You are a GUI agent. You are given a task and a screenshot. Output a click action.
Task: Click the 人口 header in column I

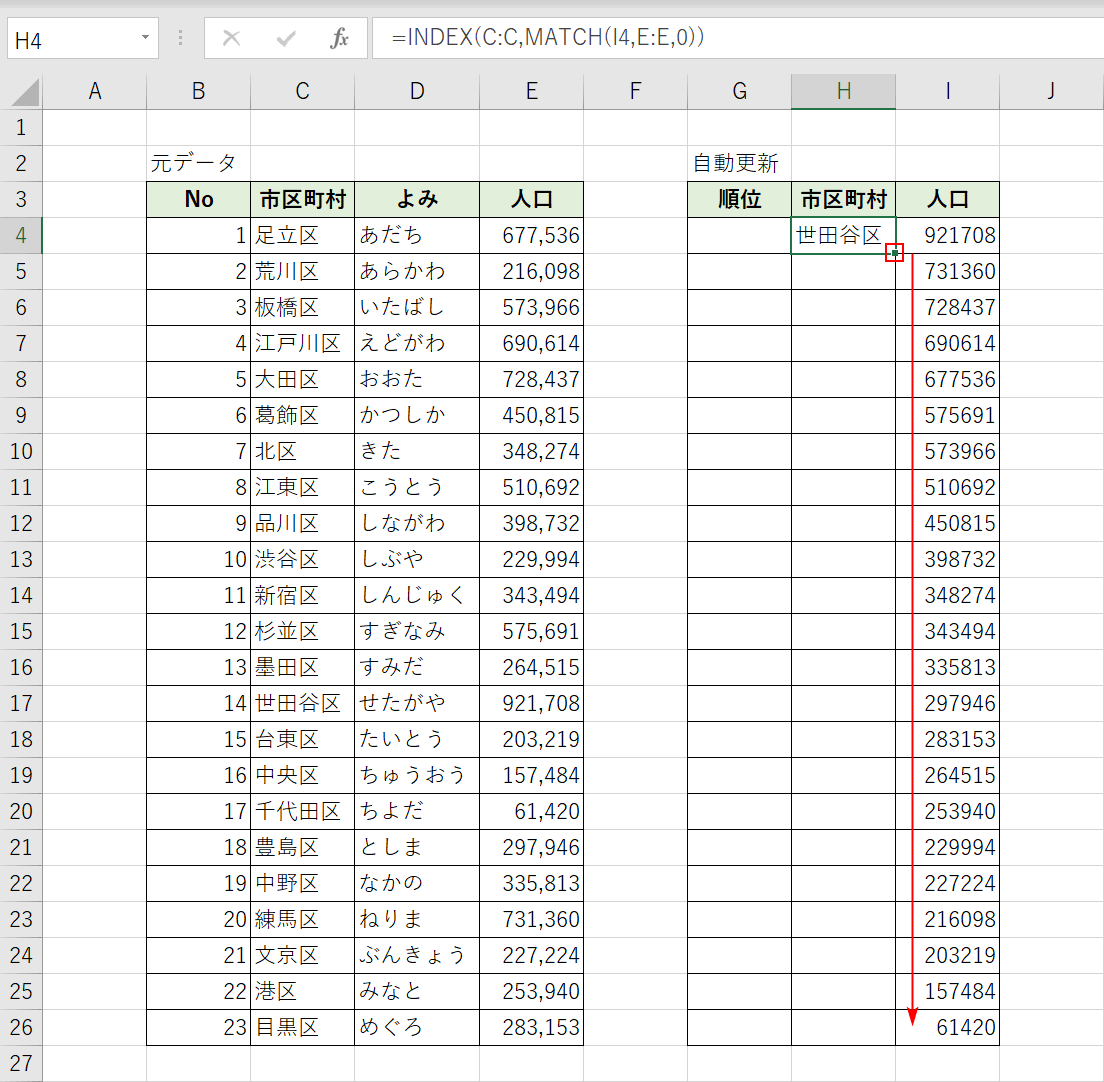pos(948,199)
